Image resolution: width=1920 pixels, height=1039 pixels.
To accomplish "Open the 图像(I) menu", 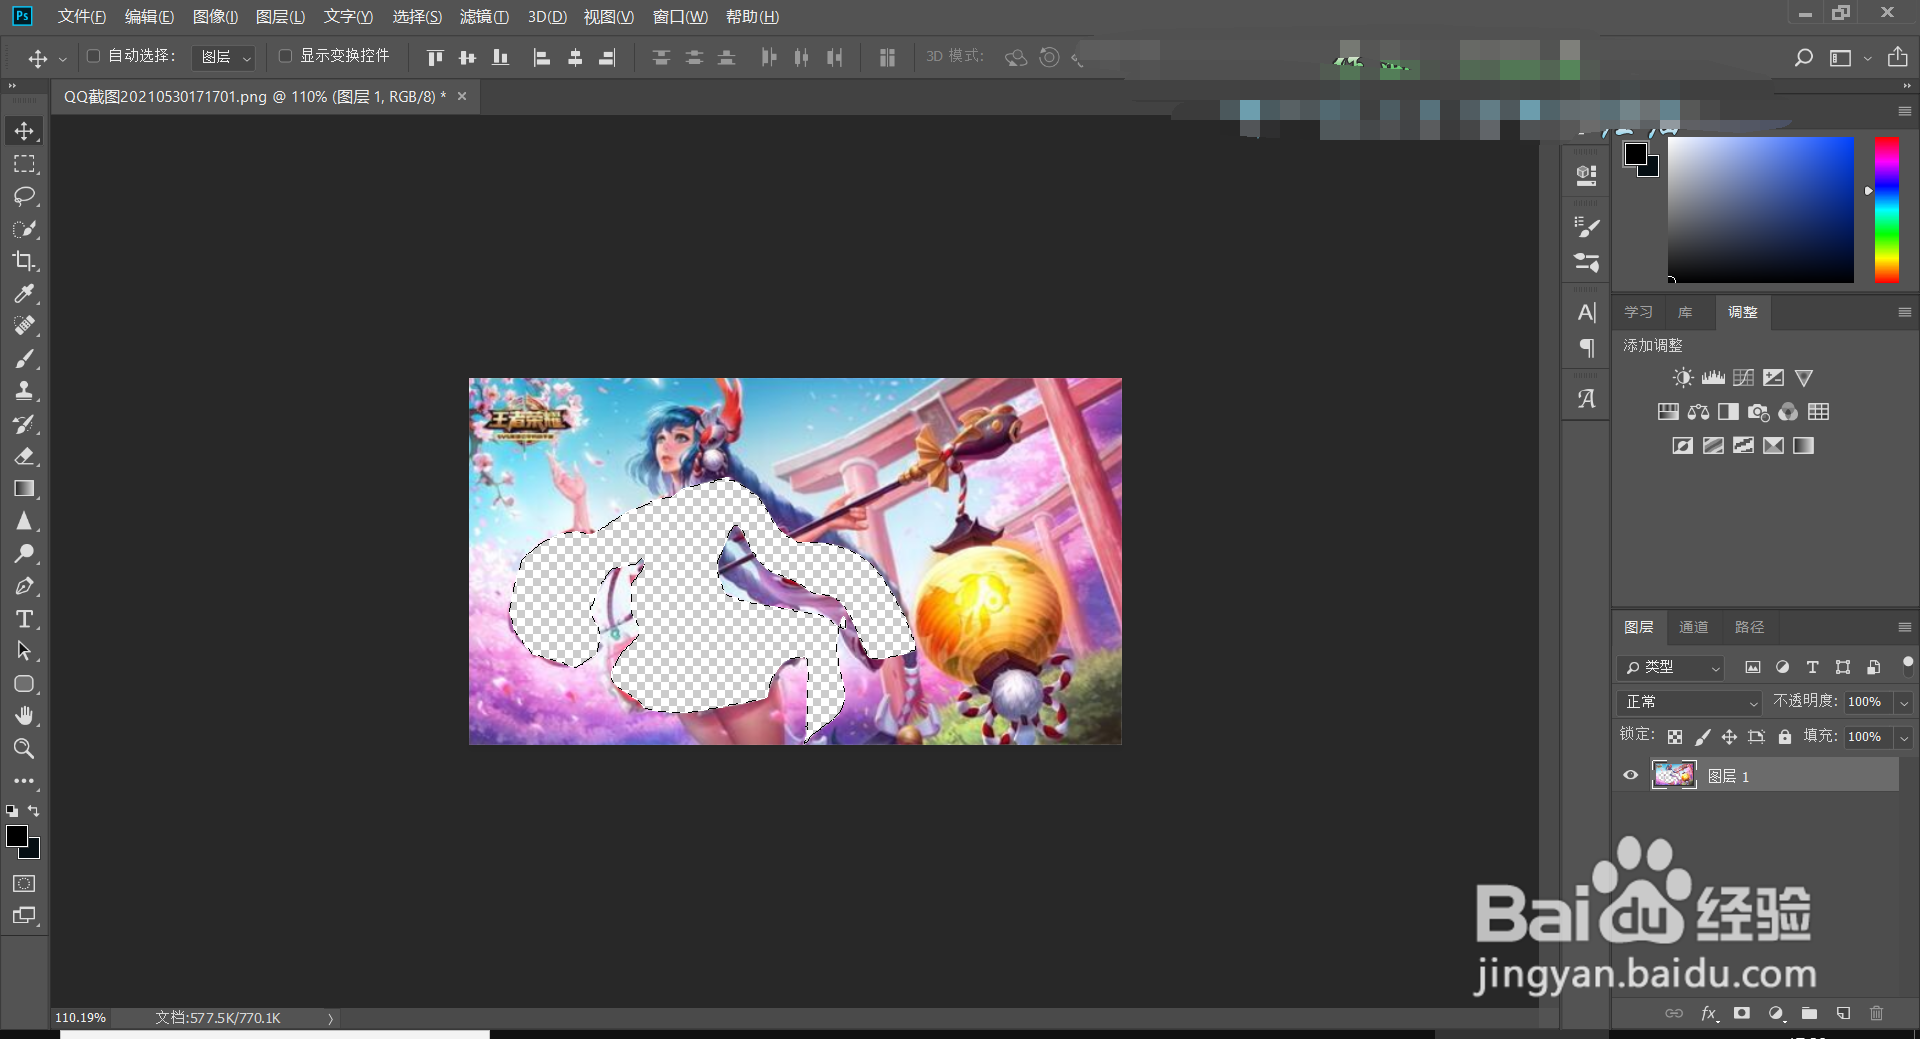I will 215,17.
